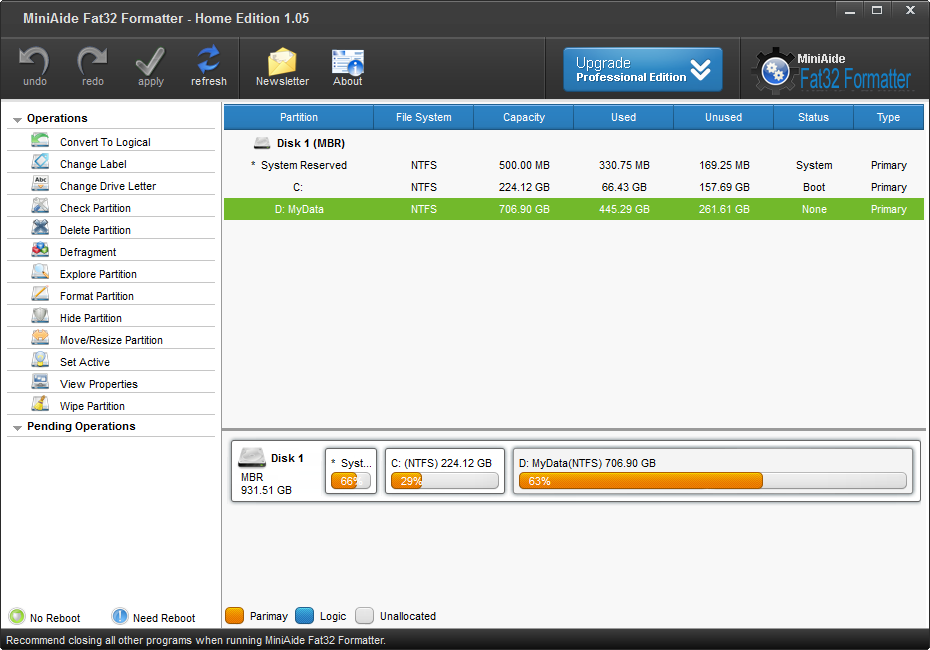Sort by the File System column header
The height and width of the screenshot is (650, 930).
click(423, 117)
